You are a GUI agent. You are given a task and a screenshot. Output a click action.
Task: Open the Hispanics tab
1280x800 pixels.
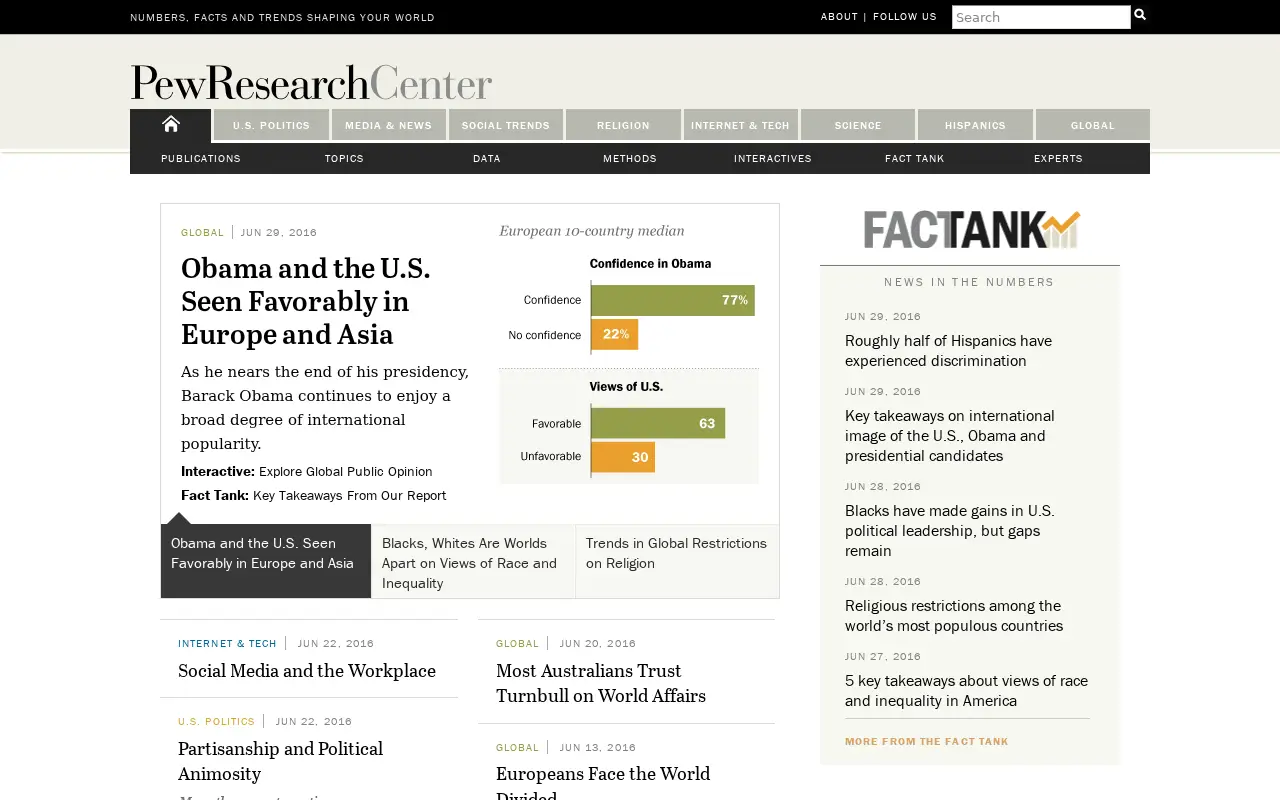(975, 125)
